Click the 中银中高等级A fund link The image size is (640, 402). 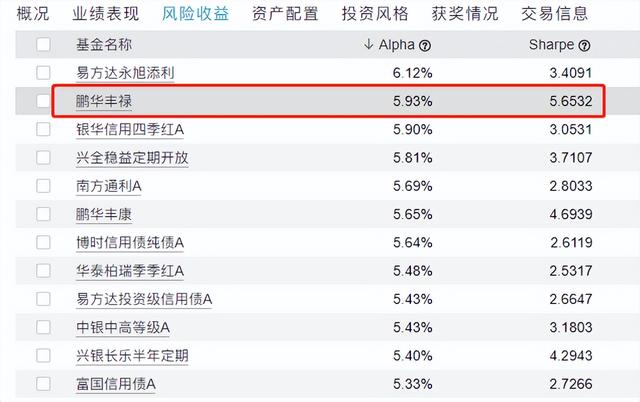[x=123, y=327]
